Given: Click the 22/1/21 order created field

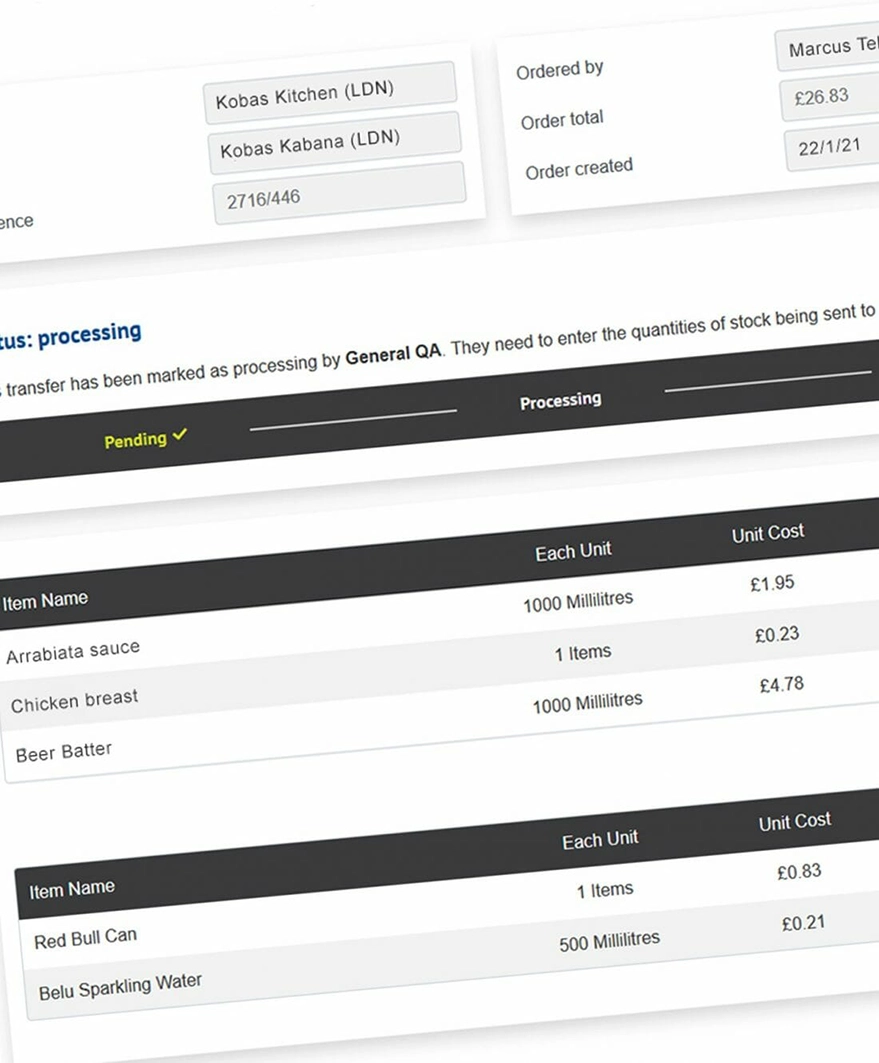Looking at the screenshot, I should (x=832, y=146).
